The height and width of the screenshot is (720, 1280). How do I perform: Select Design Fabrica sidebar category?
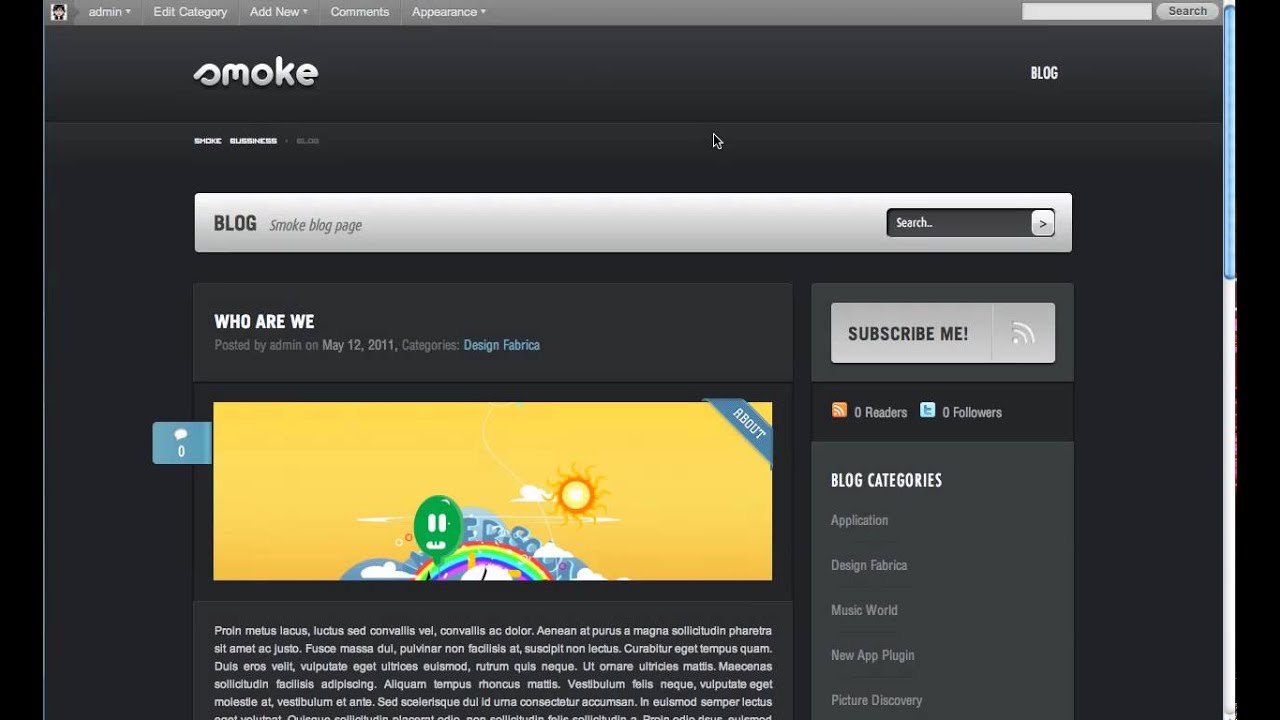pyautogui.click(x=869, y=565)
